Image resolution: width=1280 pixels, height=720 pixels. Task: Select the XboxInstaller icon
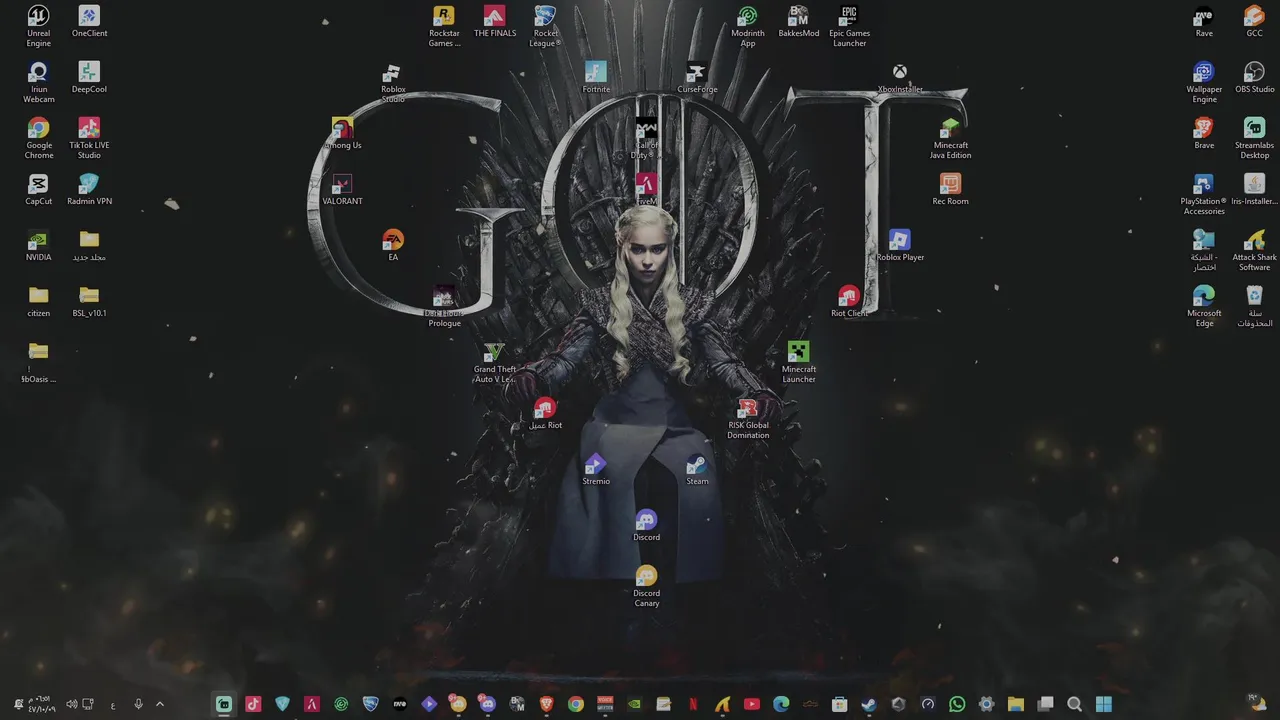(900, 77)
